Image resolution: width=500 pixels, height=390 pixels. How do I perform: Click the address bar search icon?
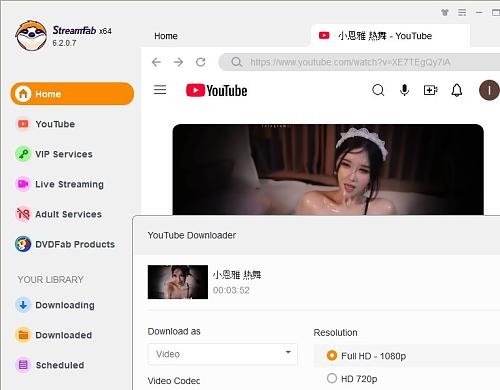tap(237, 62)
